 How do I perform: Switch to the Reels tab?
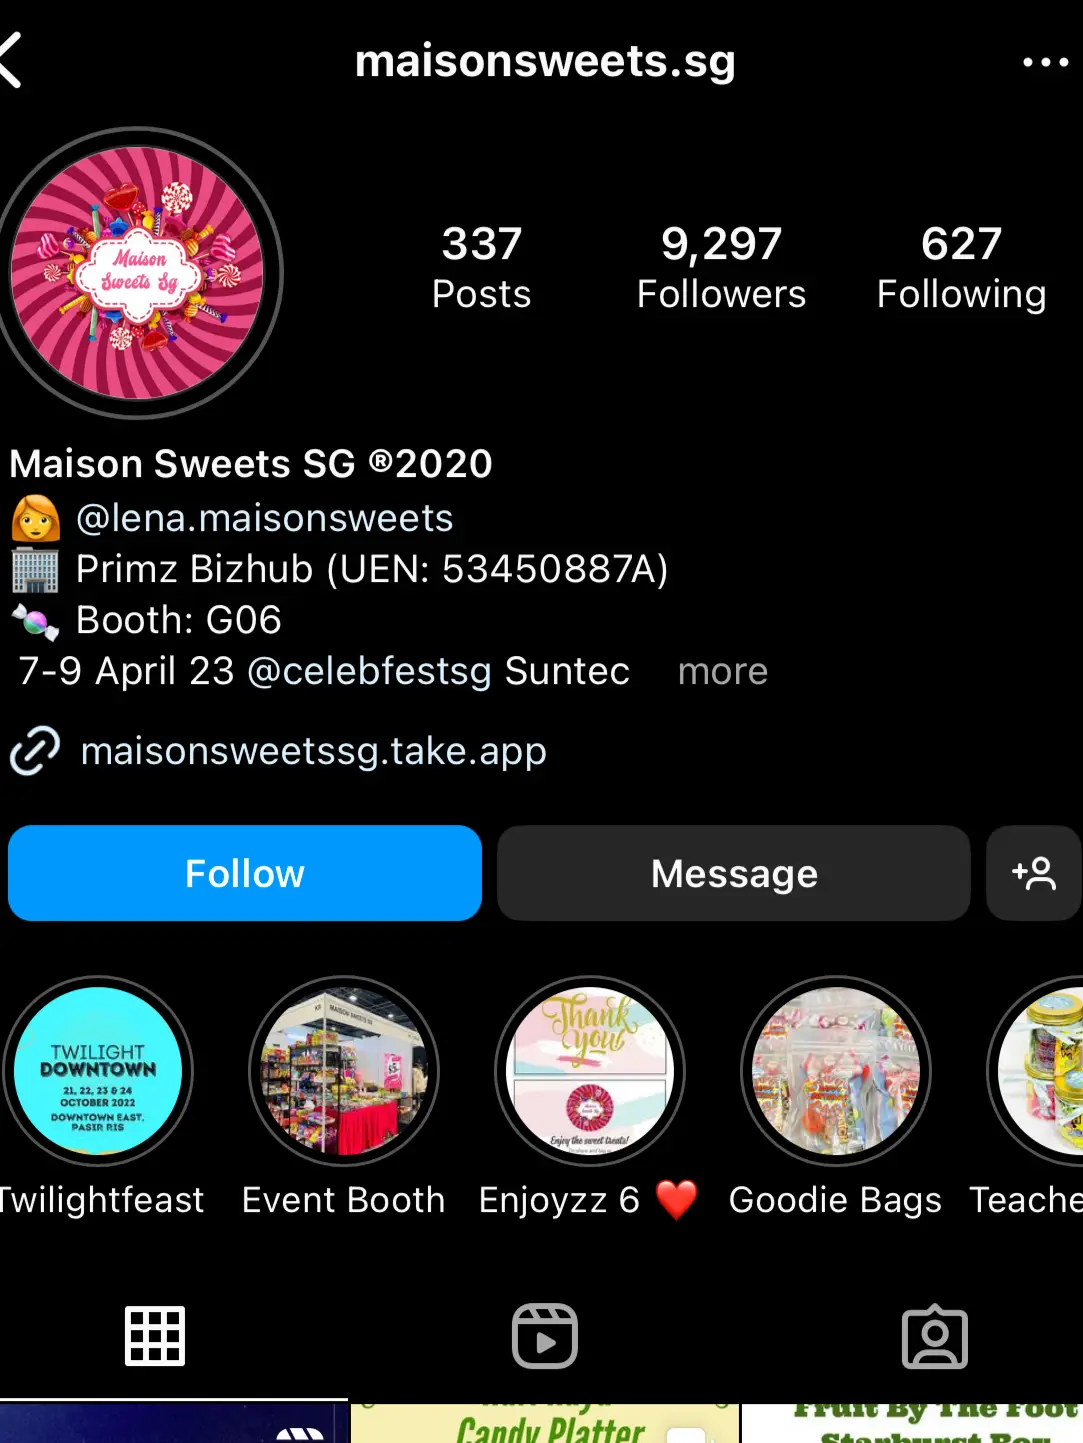point(545,1336)
